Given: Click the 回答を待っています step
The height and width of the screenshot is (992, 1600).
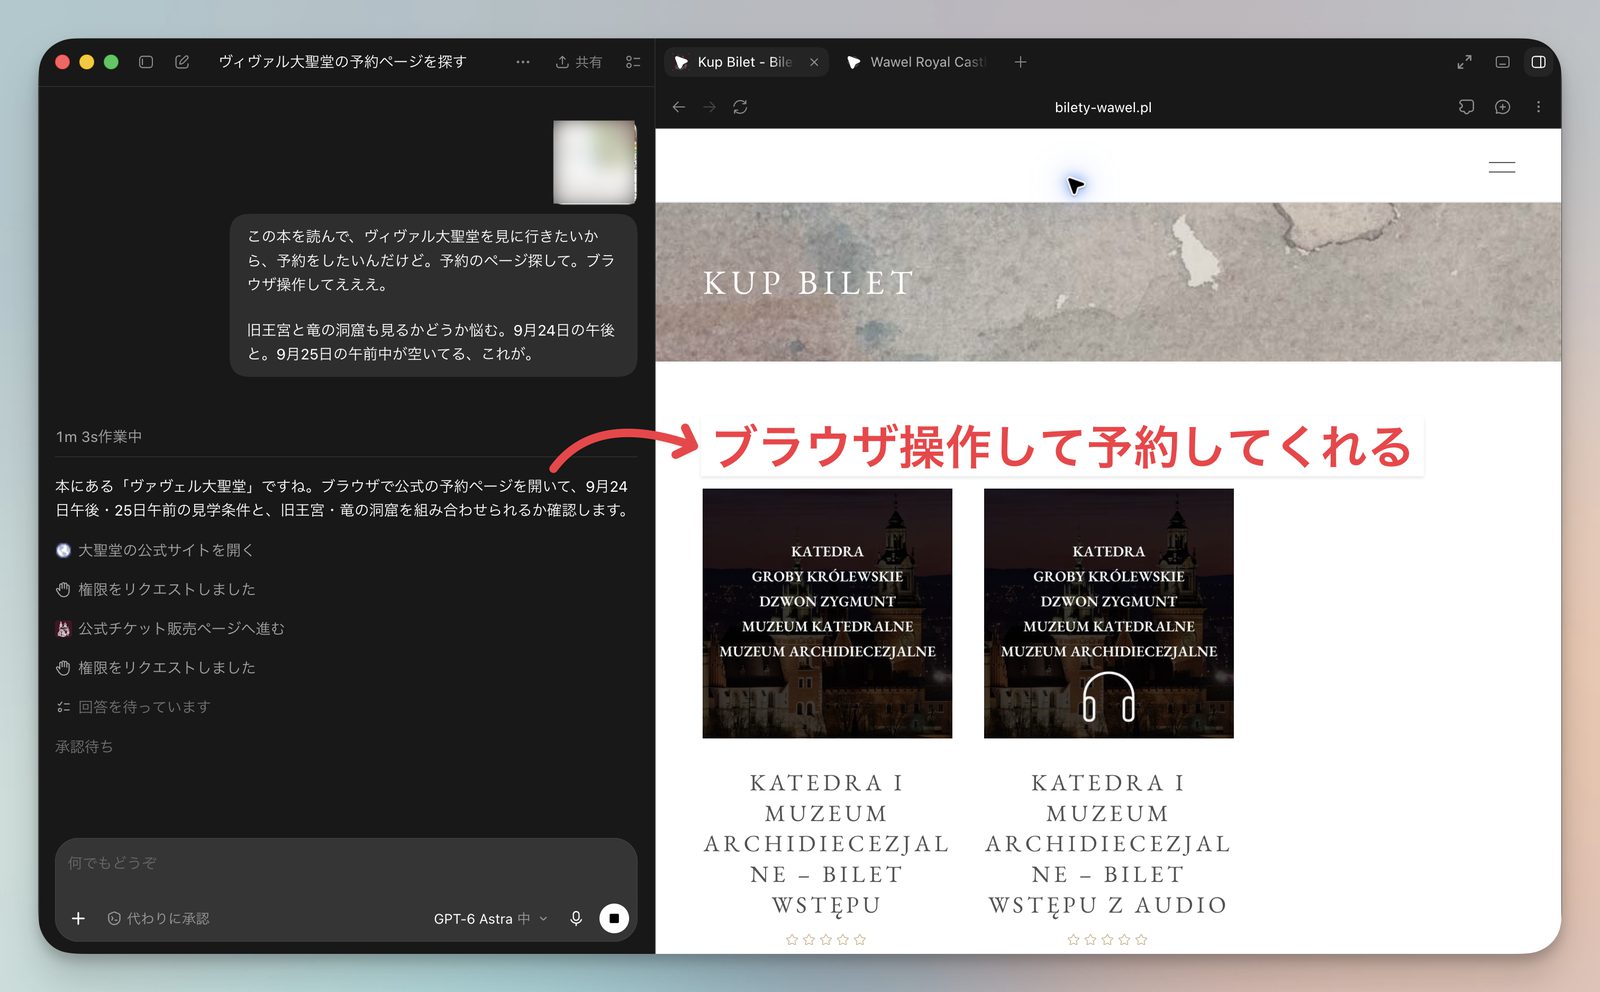Looking at the screenshot, I should 133,707.
